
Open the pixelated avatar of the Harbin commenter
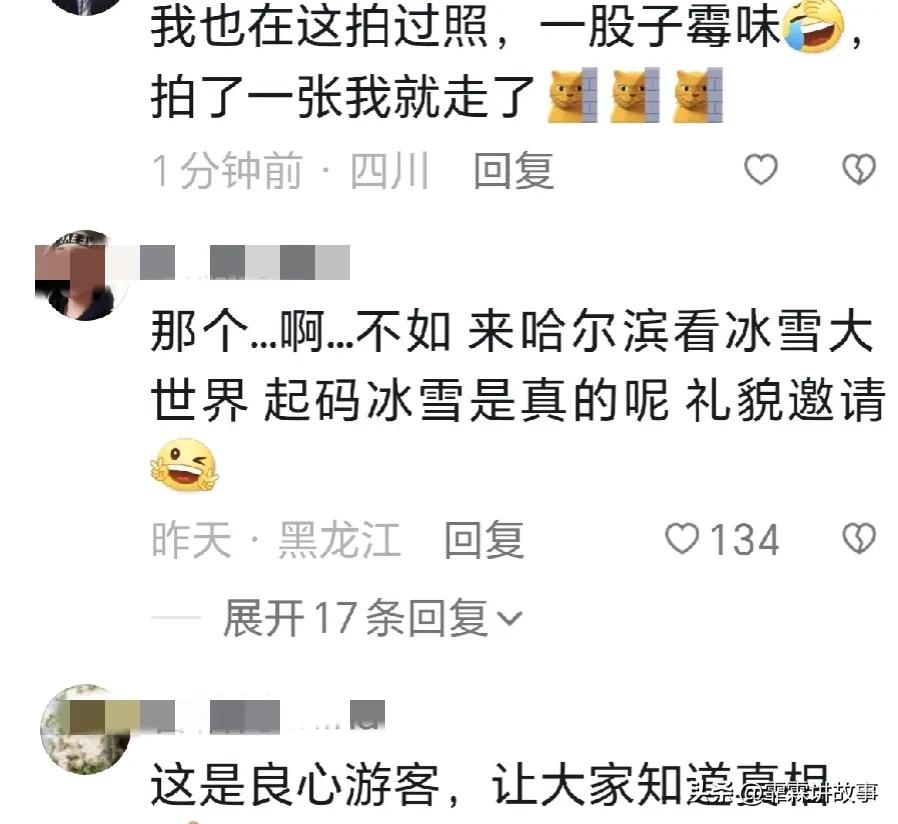tap(81, 275)
